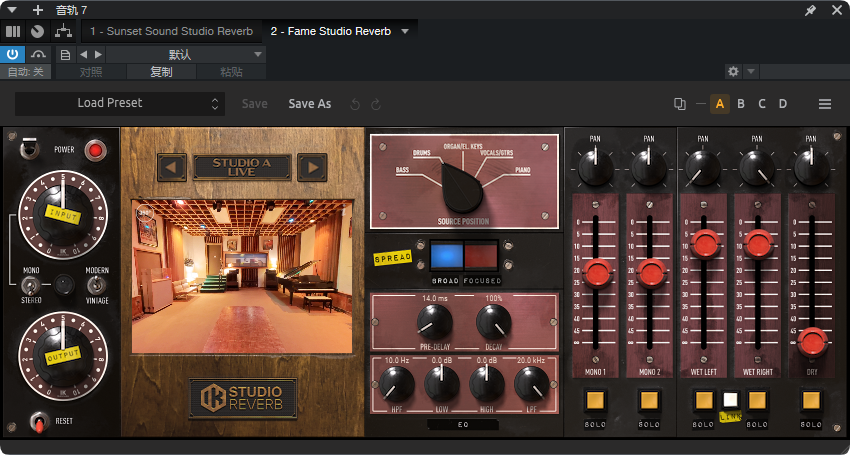
Task: Click the LPF knob
Action: click(x=532, y=384)
